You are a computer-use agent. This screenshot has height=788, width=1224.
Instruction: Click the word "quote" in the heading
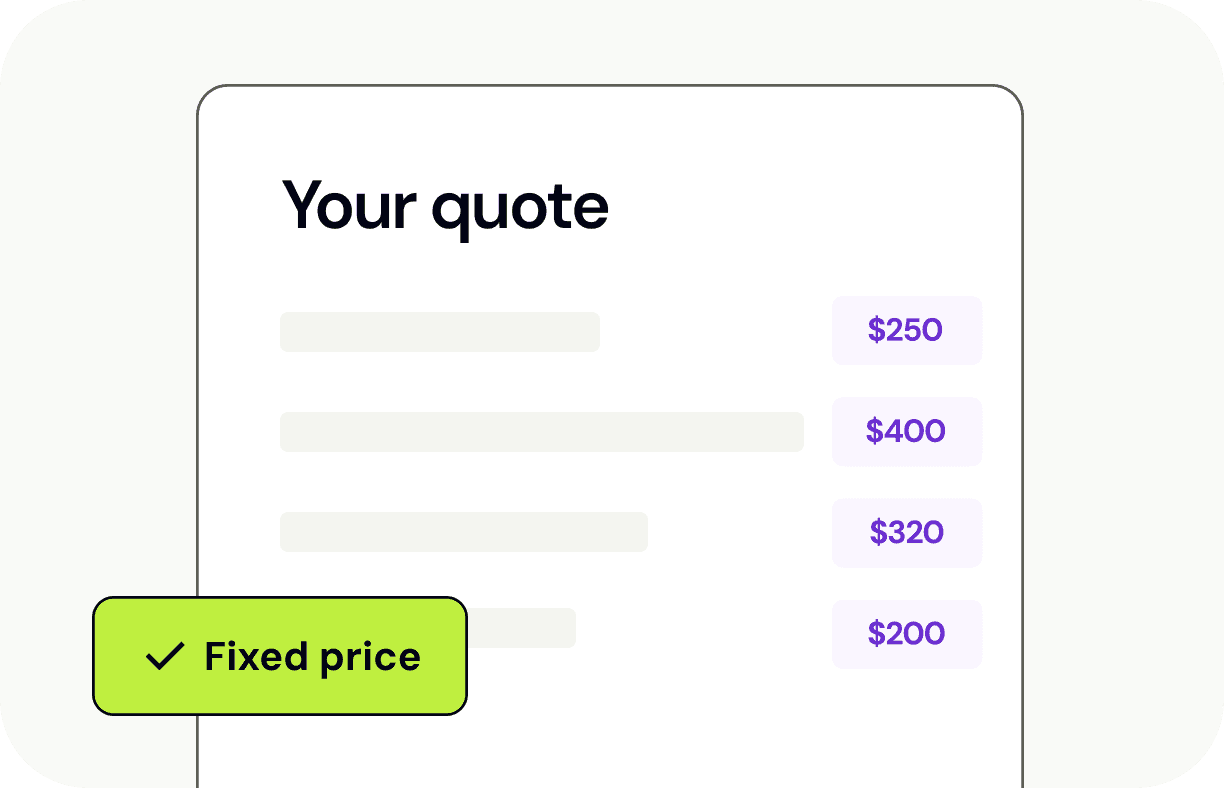coord(520,207)
